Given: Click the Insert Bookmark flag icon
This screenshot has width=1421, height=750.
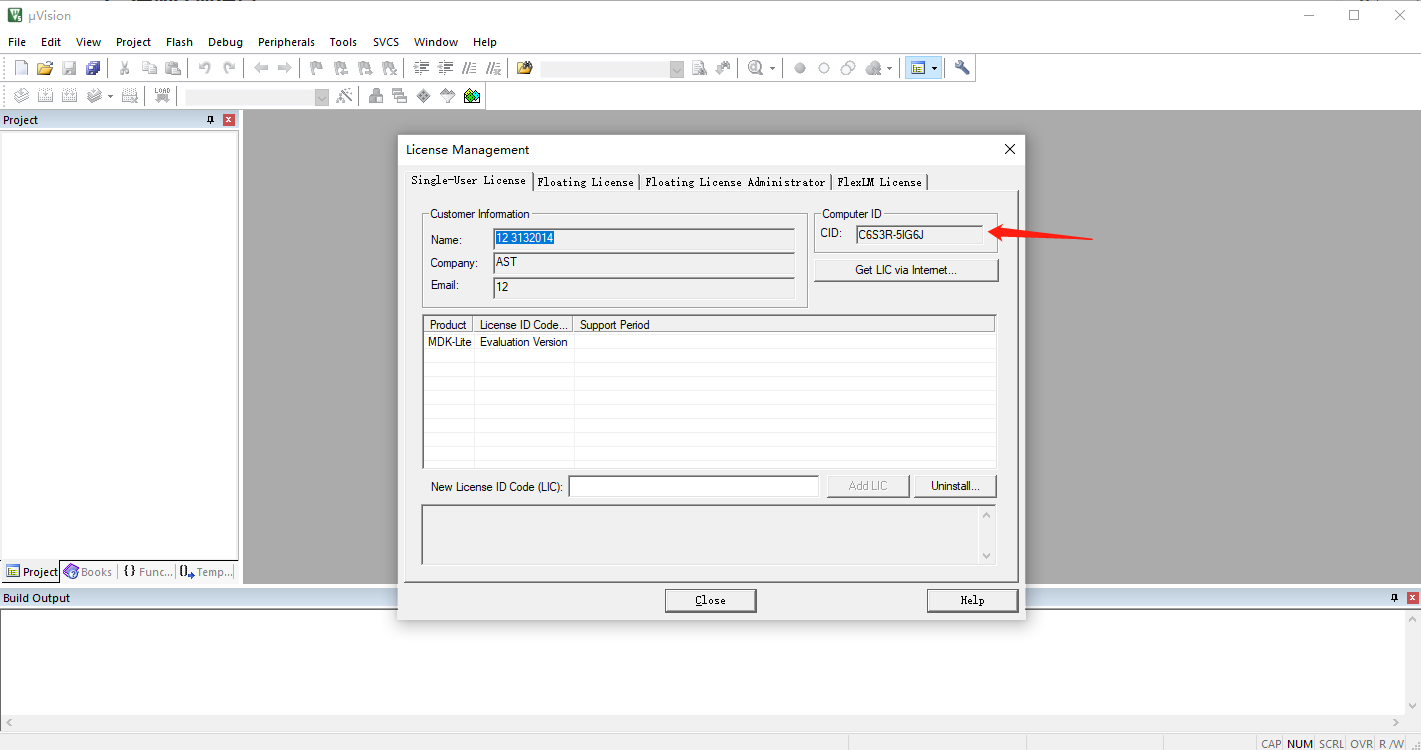Looking at the screenshot, I should point(317,68).
